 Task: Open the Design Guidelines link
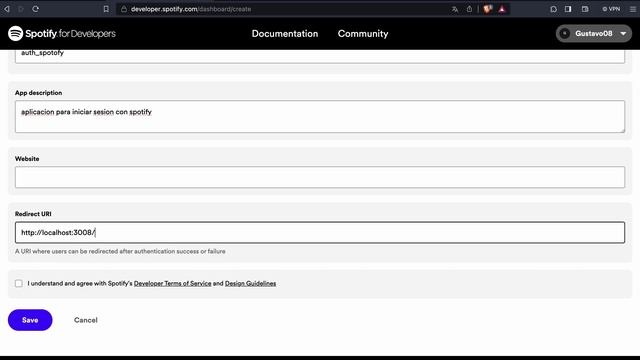(250, 283)
